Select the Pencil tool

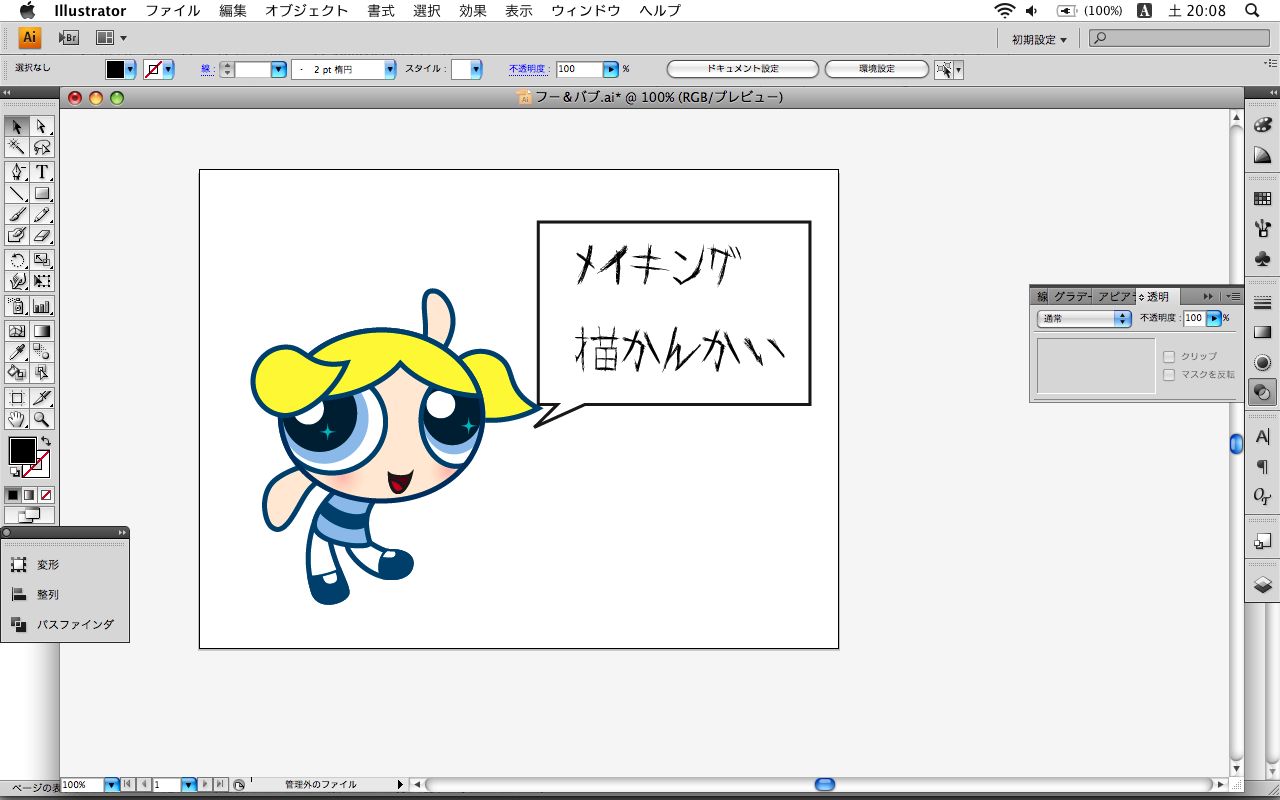pos(42,214)
